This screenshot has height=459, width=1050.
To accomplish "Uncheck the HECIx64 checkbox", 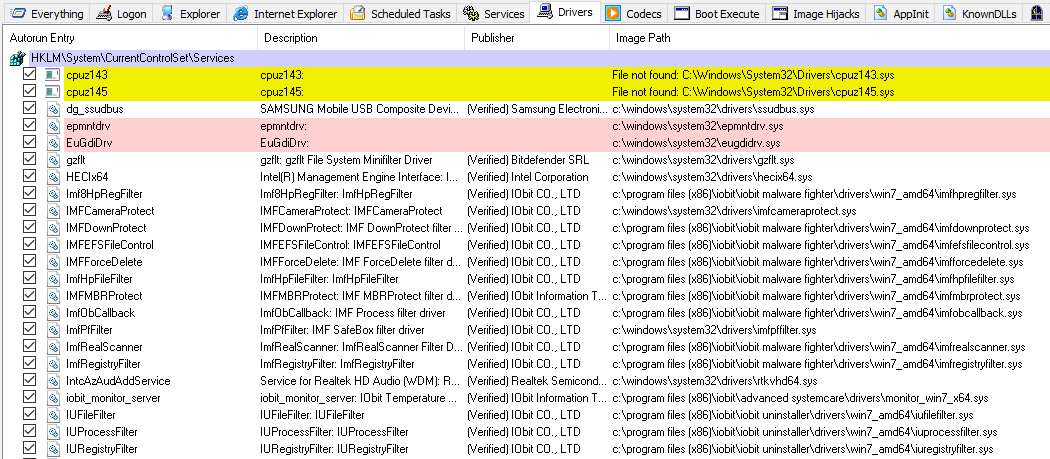I will click(29, 177).
